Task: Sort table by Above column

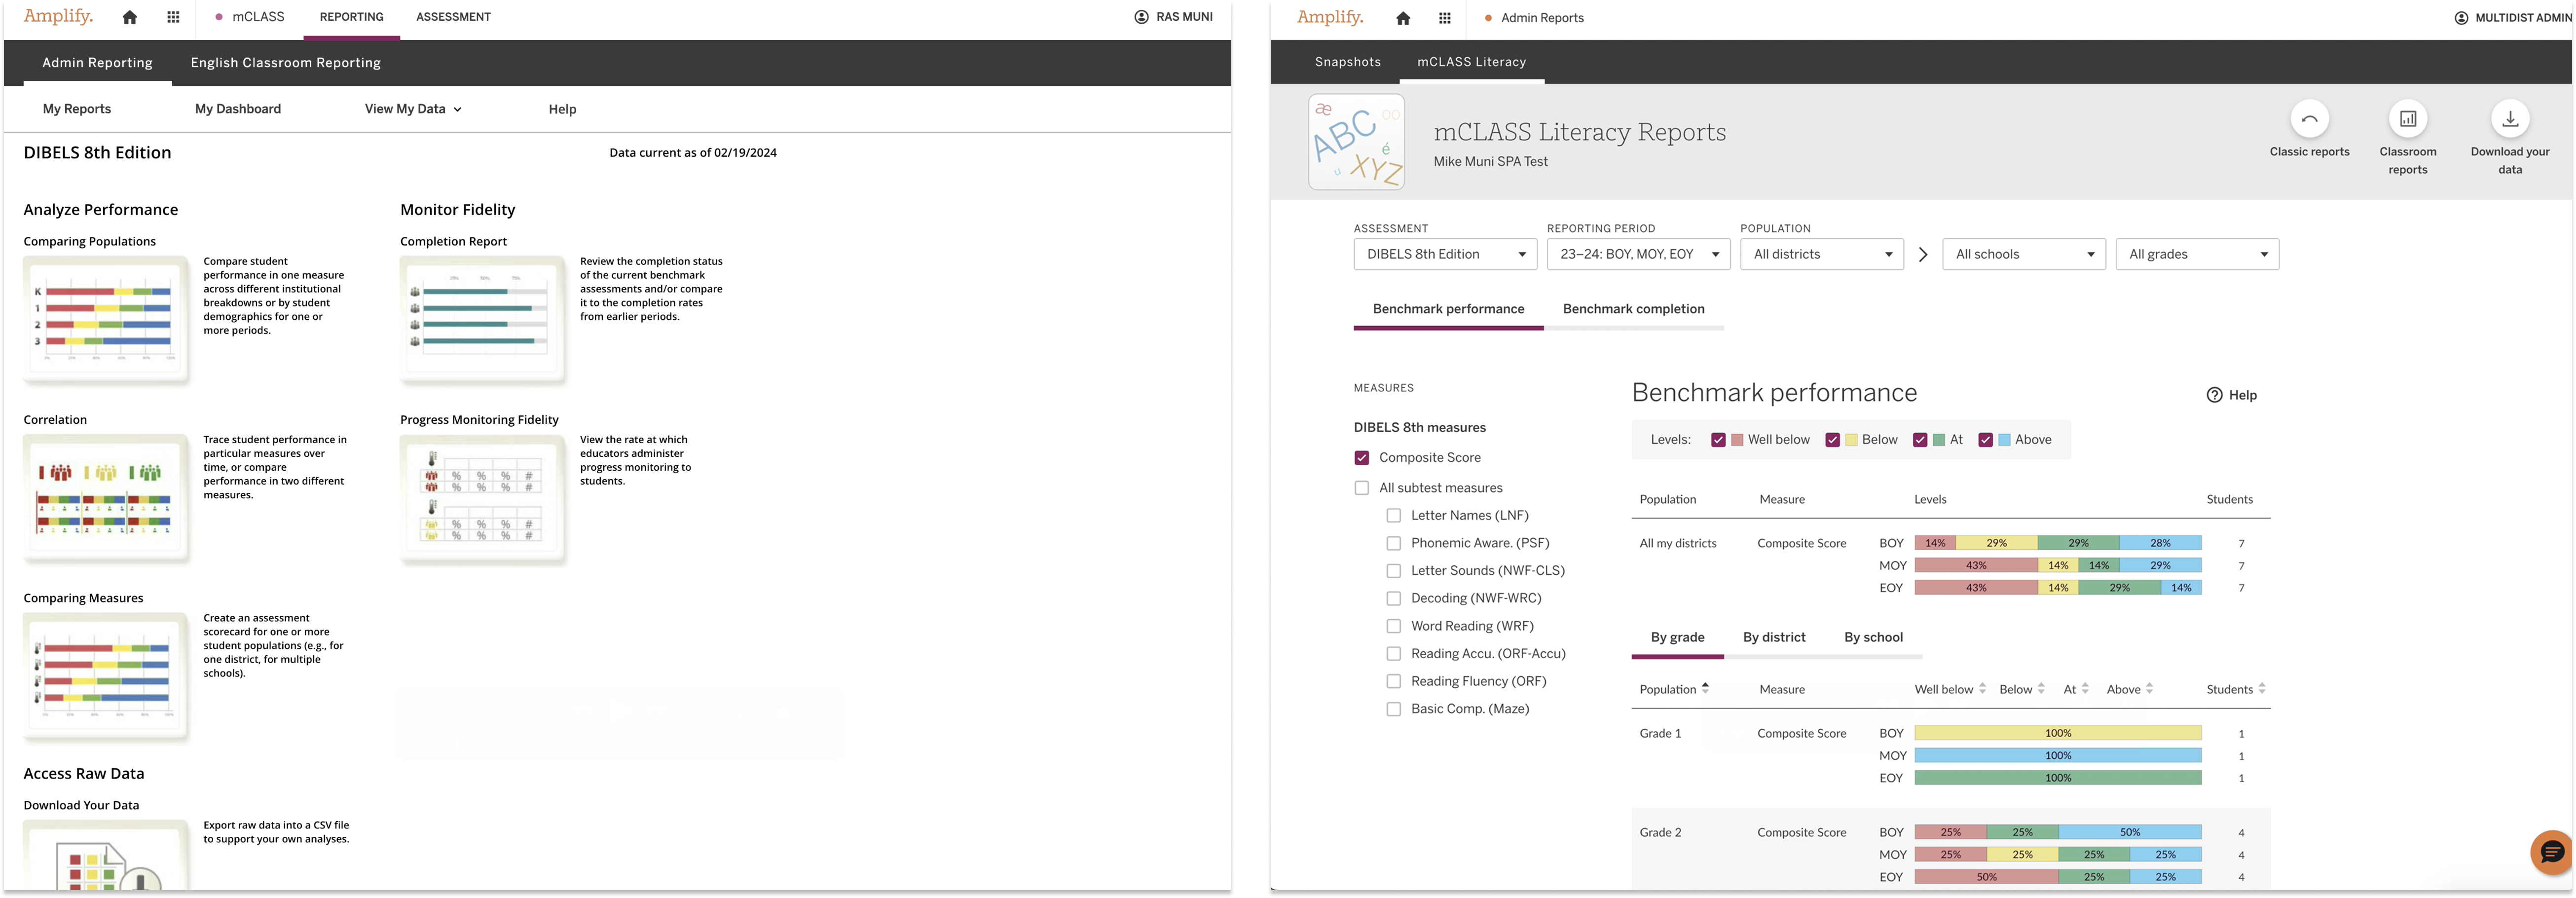Action: [2149, 688]
